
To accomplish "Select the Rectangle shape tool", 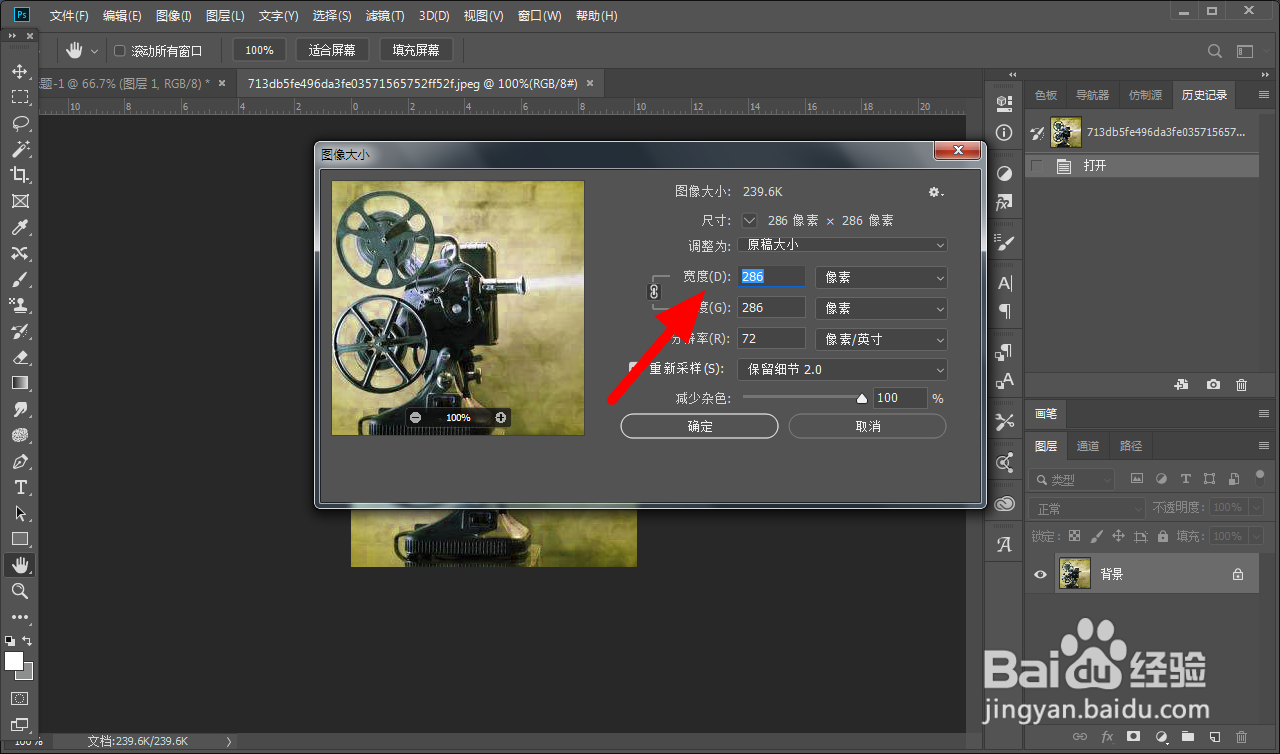I will coord(19,539).
